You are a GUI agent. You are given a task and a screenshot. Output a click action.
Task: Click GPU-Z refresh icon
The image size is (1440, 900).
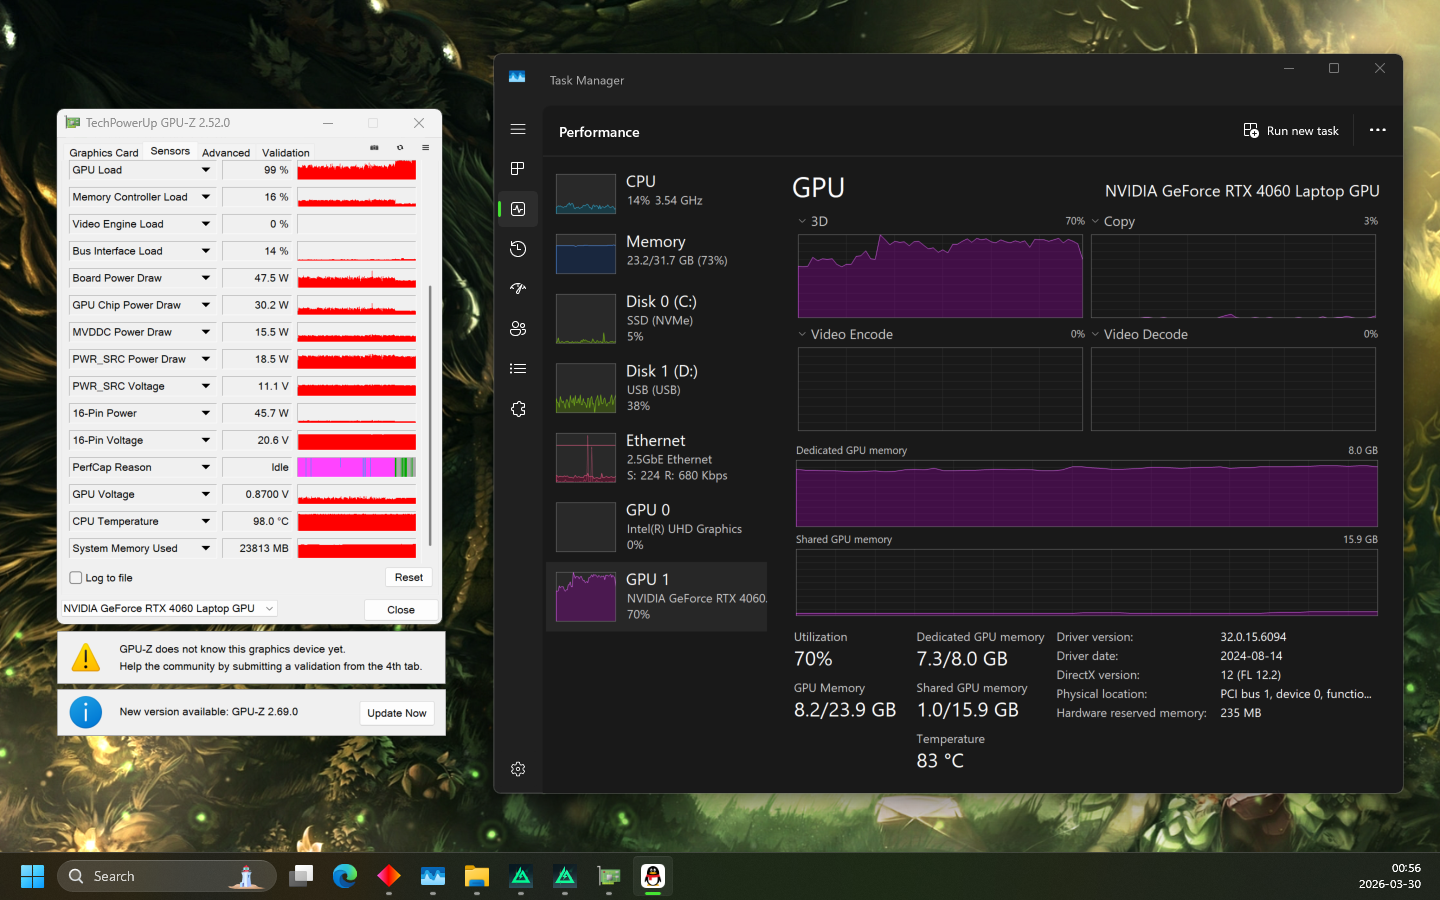(x=400, y=148)
